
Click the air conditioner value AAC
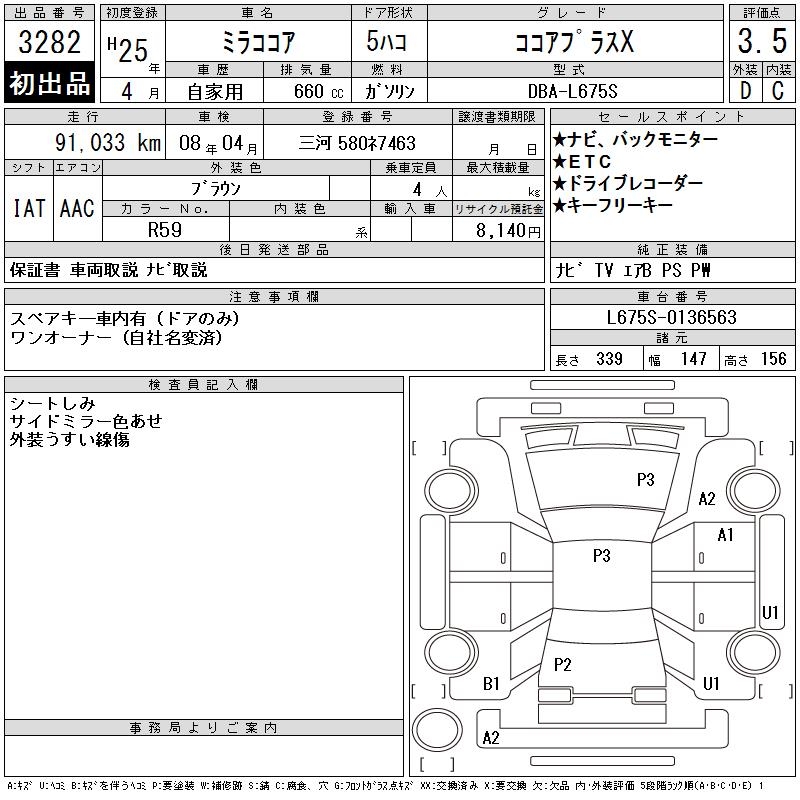click(x=77, y=208)
